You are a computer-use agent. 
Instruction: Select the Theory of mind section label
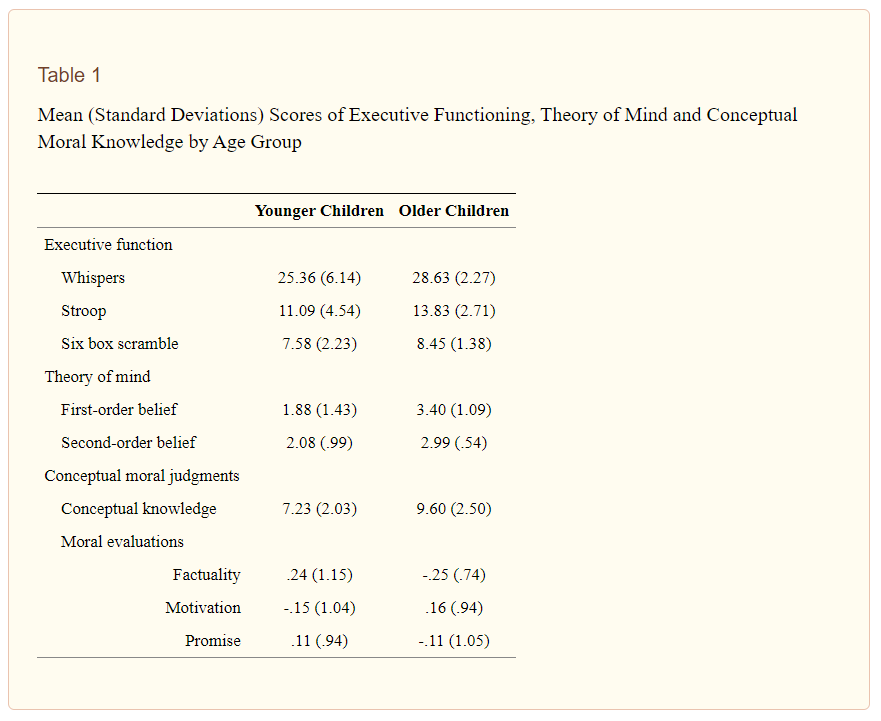(98, 377)
